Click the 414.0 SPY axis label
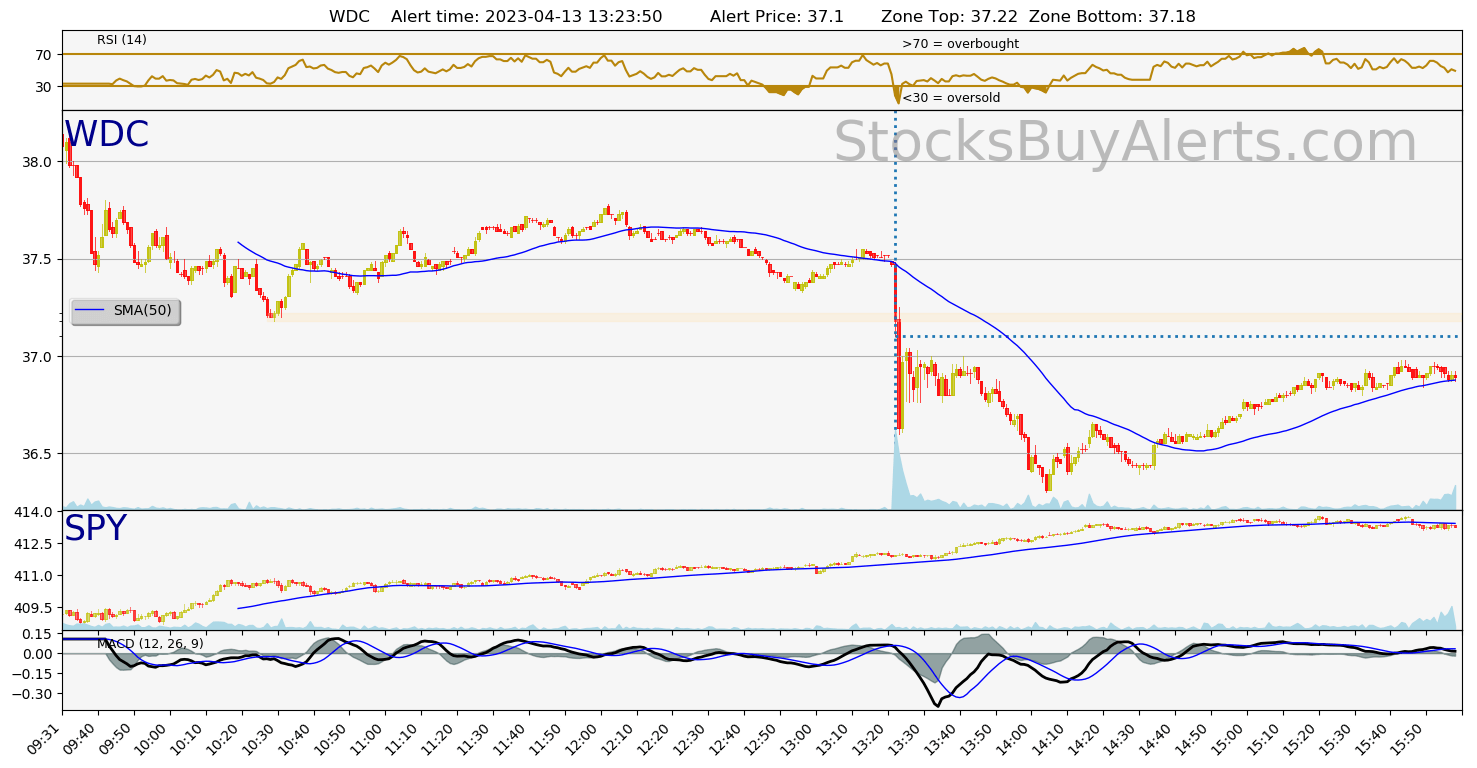Screen dimensions: 1477x768 (x=35, y=512)
